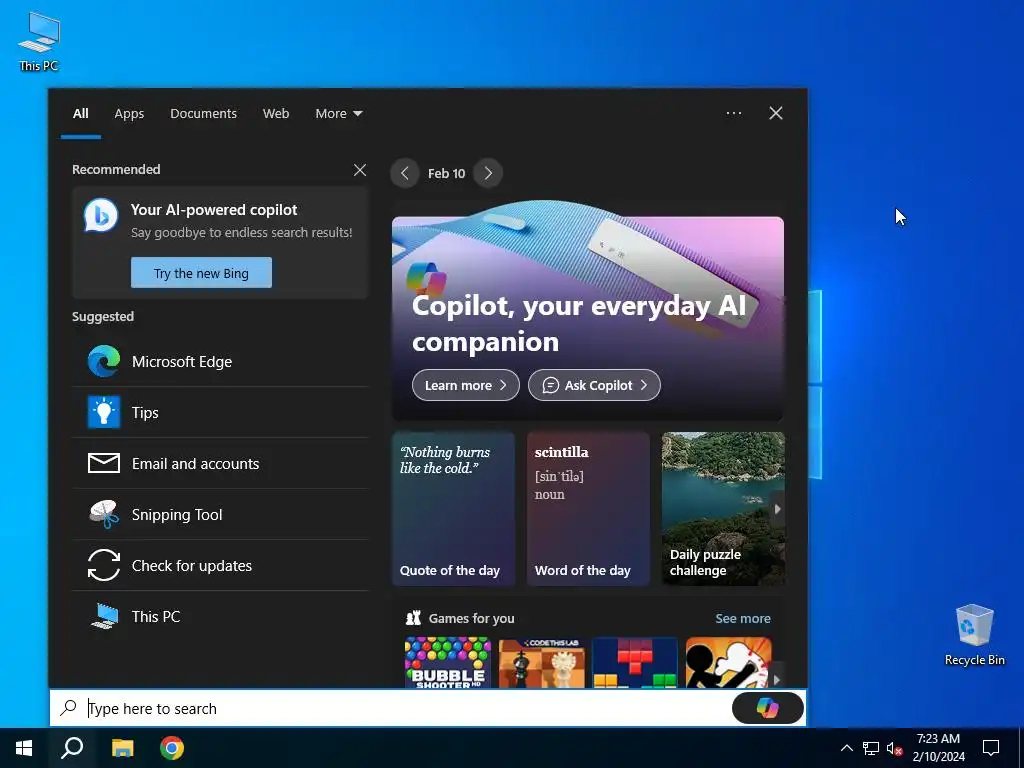1024x768 pixels.
Task: Advance the games carousel arrow
Action: (x=776, y=680)
